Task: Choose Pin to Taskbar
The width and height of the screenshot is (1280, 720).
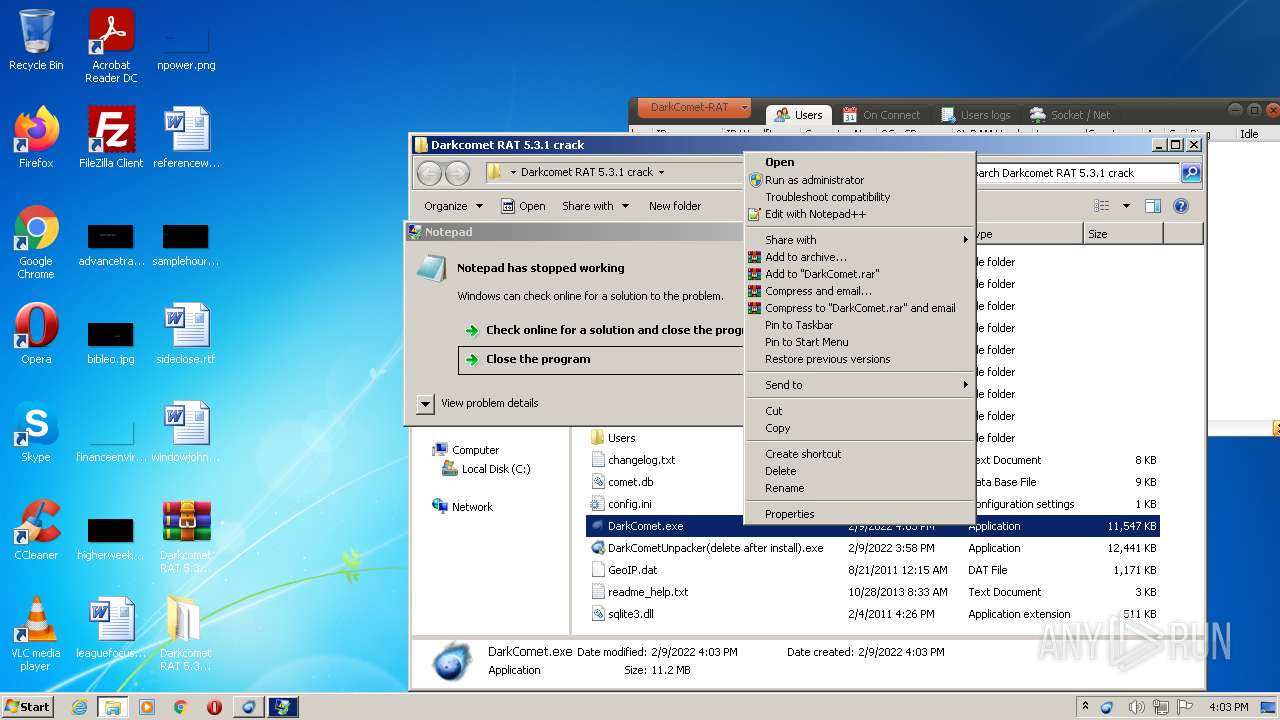Action: [x=860, y=325]
